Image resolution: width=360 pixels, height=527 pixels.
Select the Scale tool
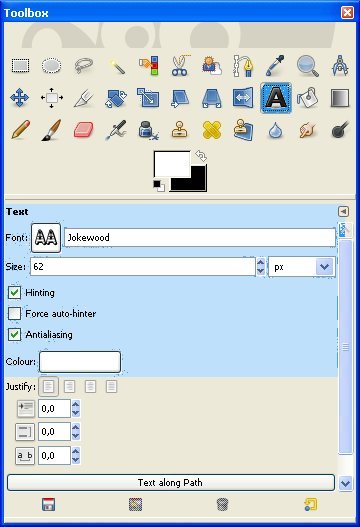(x=148, y=97)
